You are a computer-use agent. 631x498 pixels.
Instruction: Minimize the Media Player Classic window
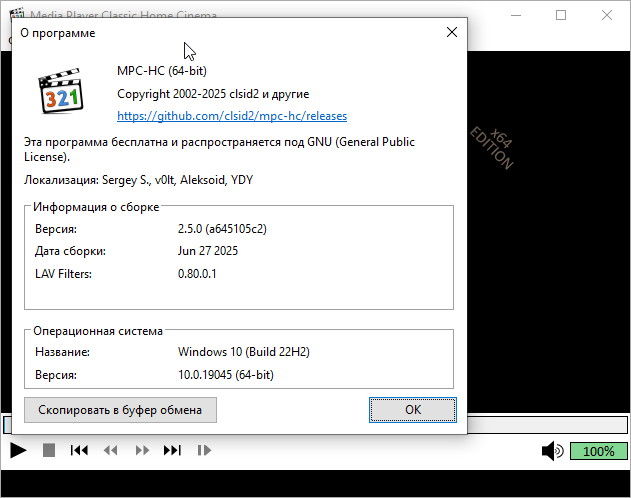click(x=516, y=15)
